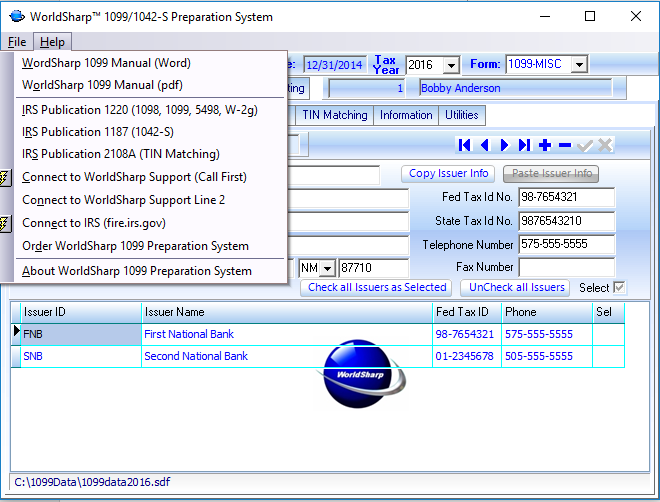660x502 pixels.
Task: Open About WorldSharp 1099 Preparation System
Action: (137, 271)
